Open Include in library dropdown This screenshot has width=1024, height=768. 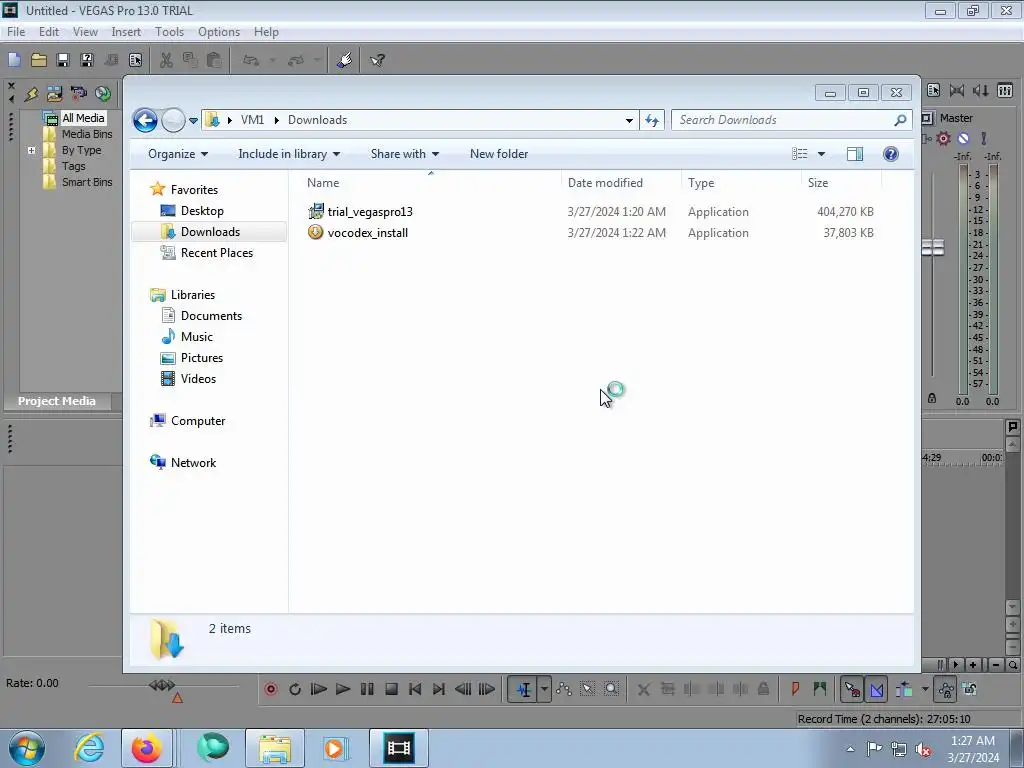point(289,153)
